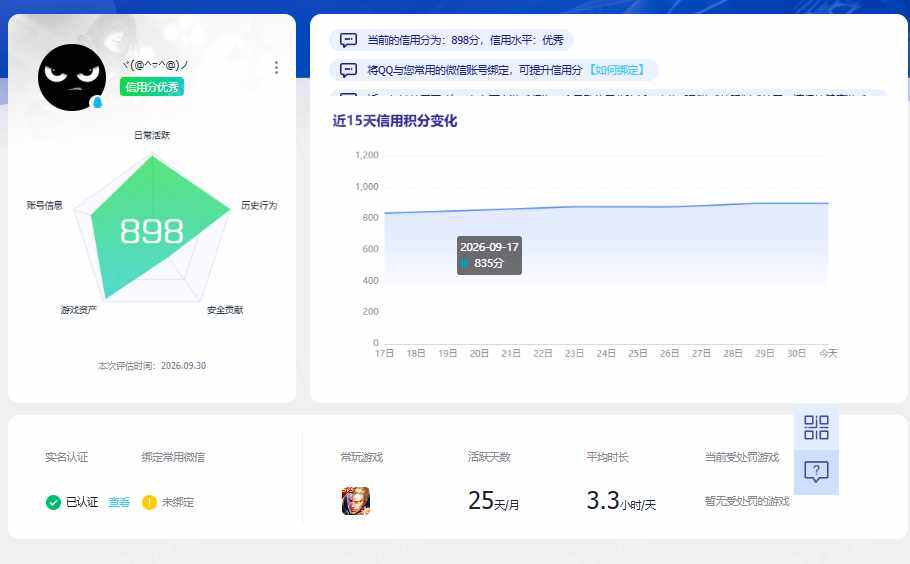Click the 已认证 status text
The width and height of the screenshot is (910, 564).
82,502
